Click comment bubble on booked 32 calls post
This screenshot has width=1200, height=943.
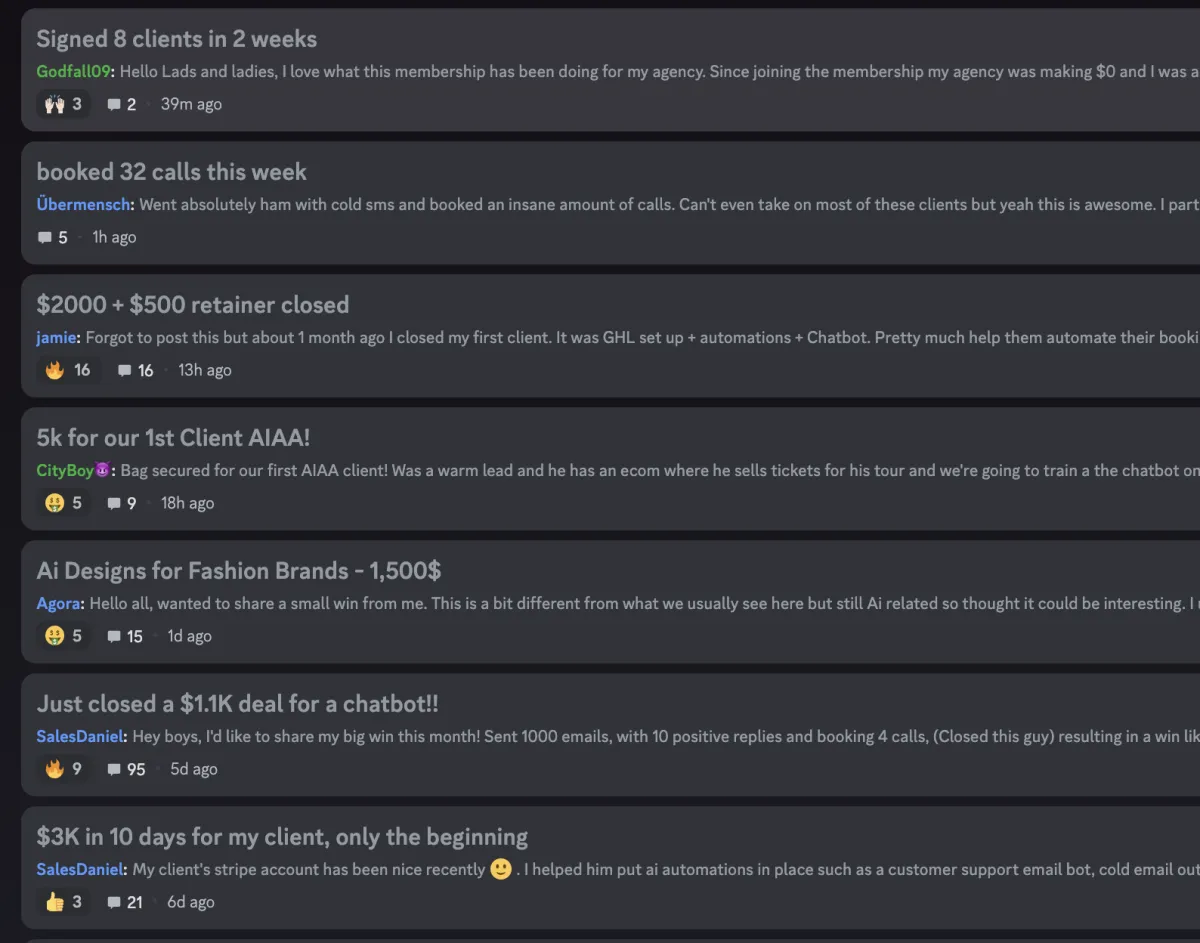[44, 237]
